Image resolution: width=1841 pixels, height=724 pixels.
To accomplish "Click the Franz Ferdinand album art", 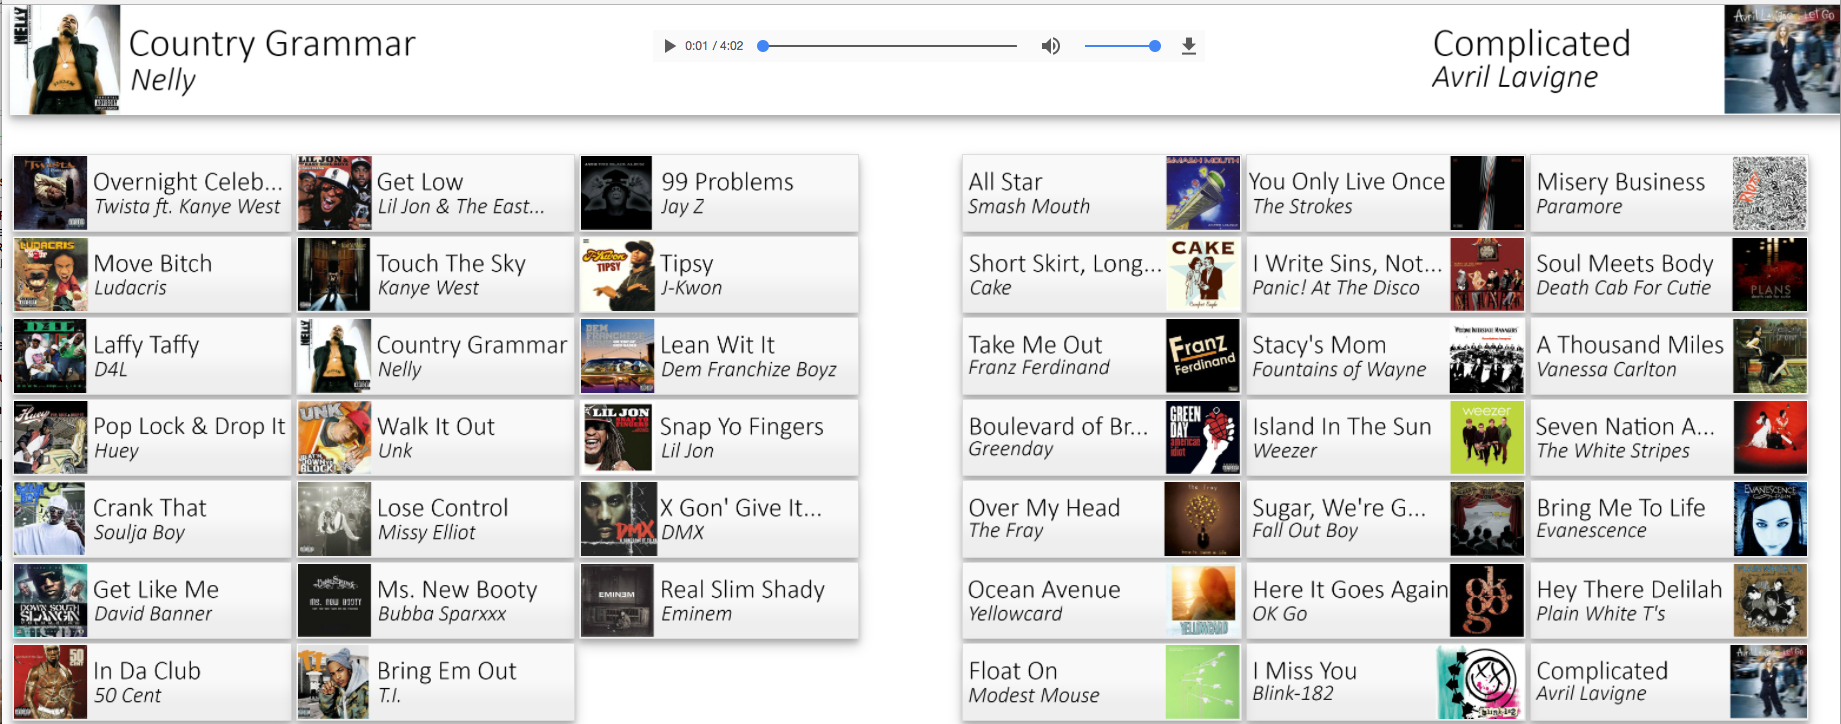I will (x=1202, y=356).
